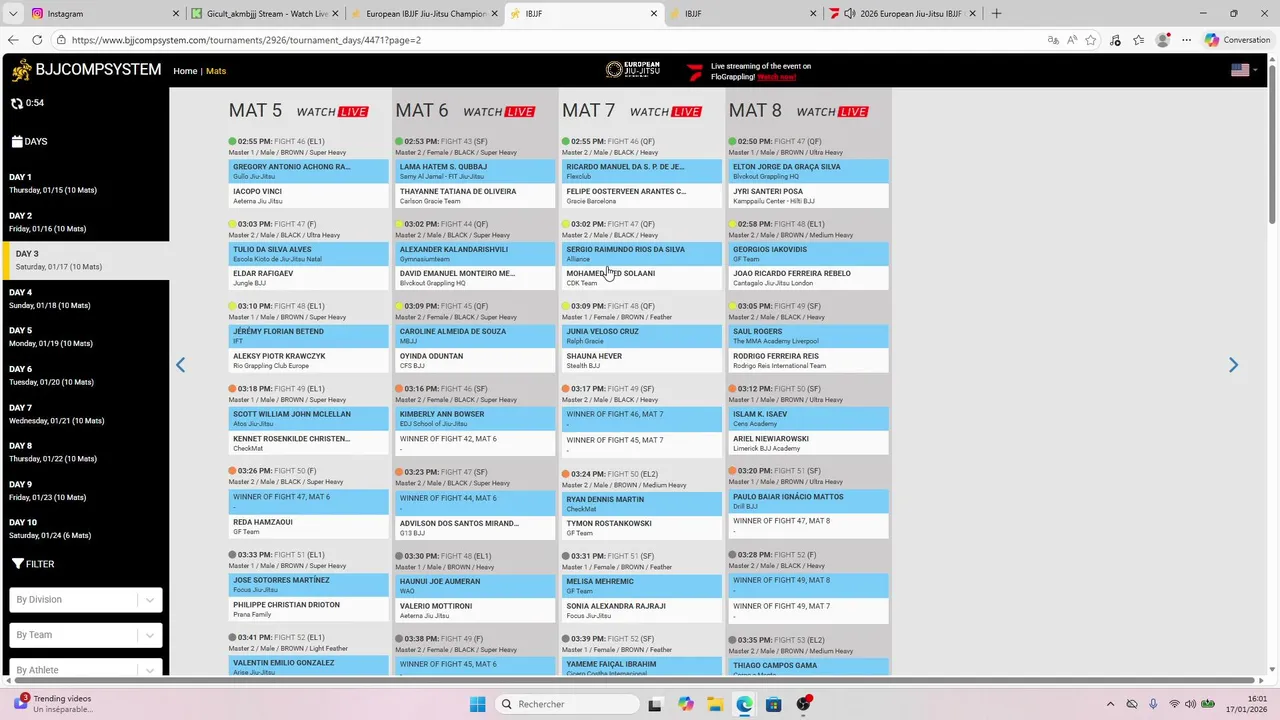Viewport: 1280px width, 720px height.
Task: Open Copilot Conversation button
Action: [x=1238, y=40]
